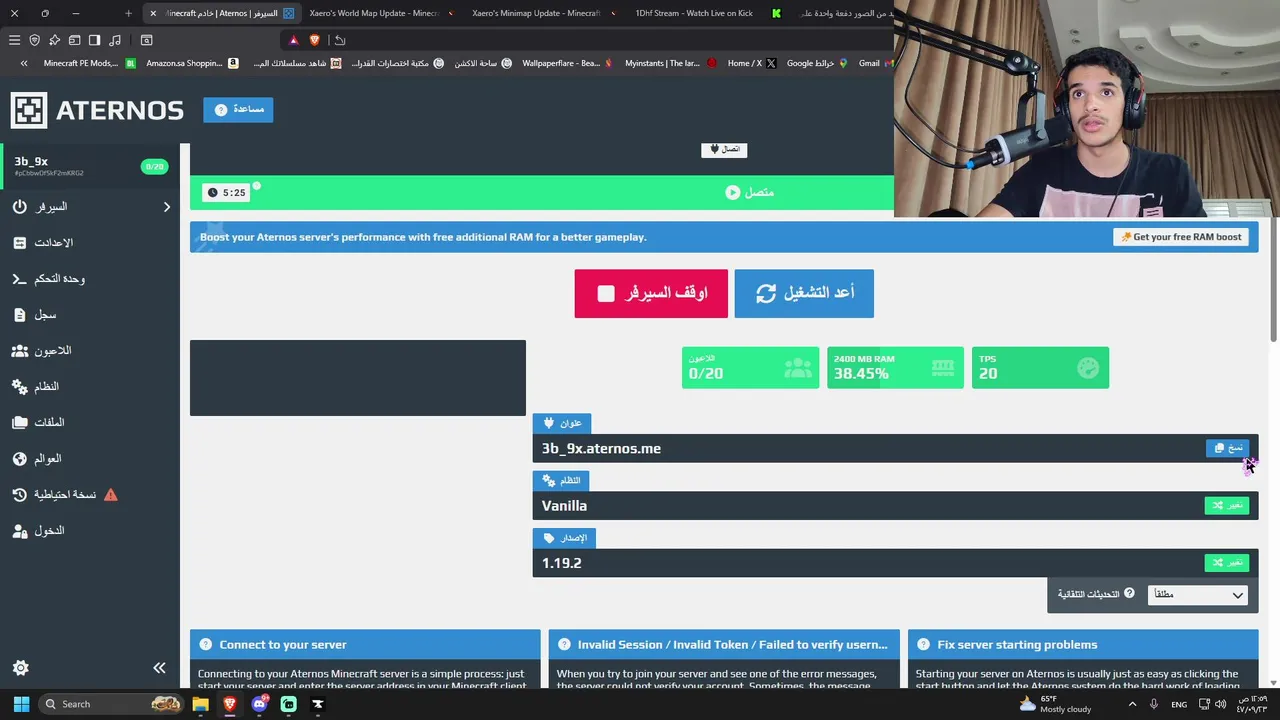Open العوالم worlds page in sidebar

[x=90, y=459]
